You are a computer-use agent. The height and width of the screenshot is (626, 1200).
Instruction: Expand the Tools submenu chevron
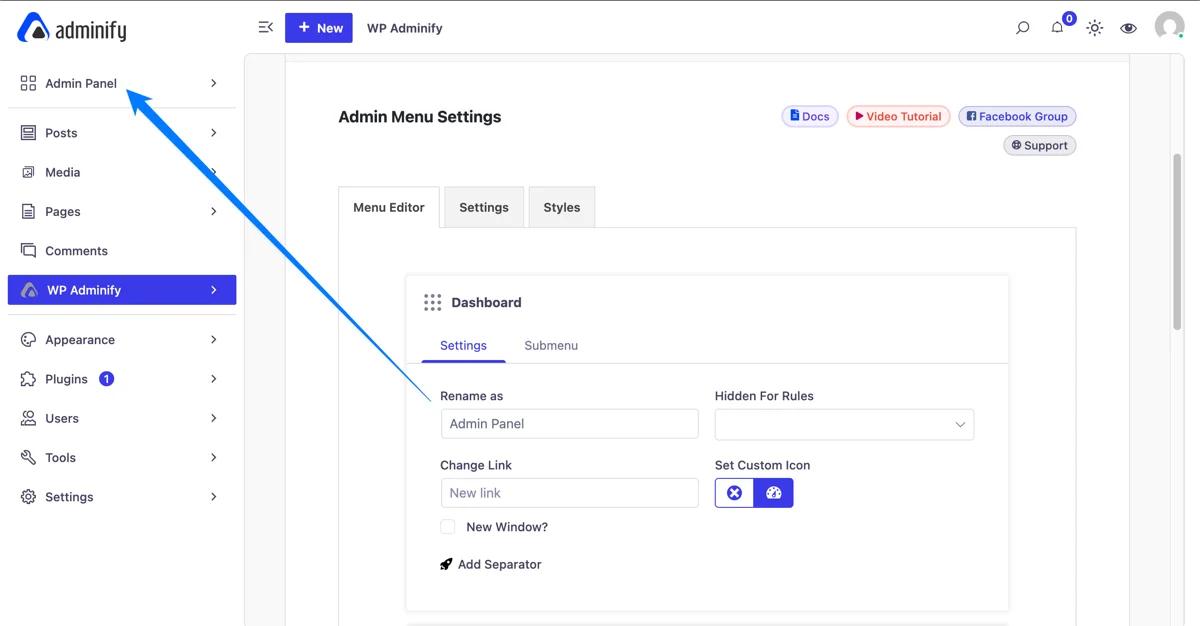pos(213,458)
